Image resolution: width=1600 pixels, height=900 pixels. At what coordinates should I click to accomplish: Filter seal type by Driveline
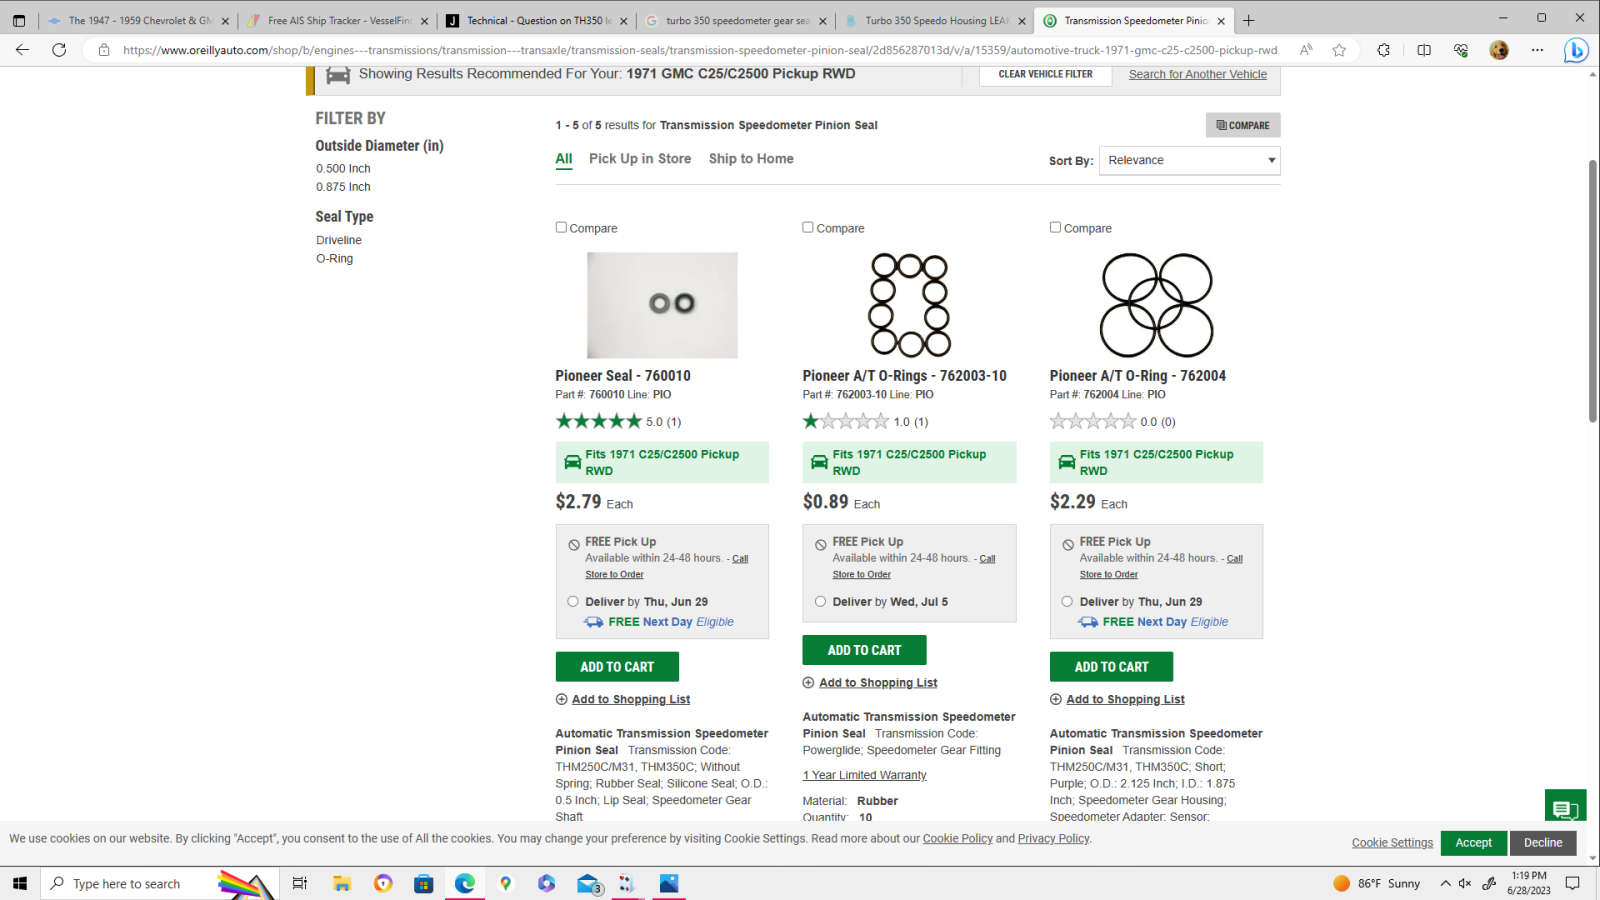tap(339, 240)
